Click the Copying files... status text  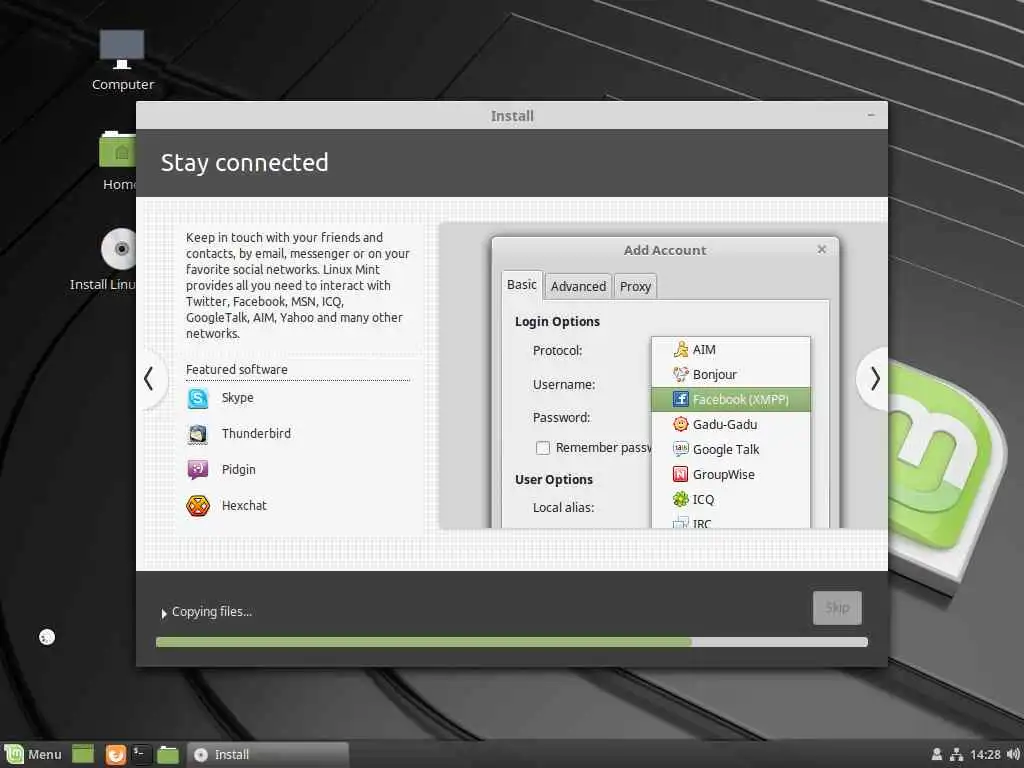212,612
